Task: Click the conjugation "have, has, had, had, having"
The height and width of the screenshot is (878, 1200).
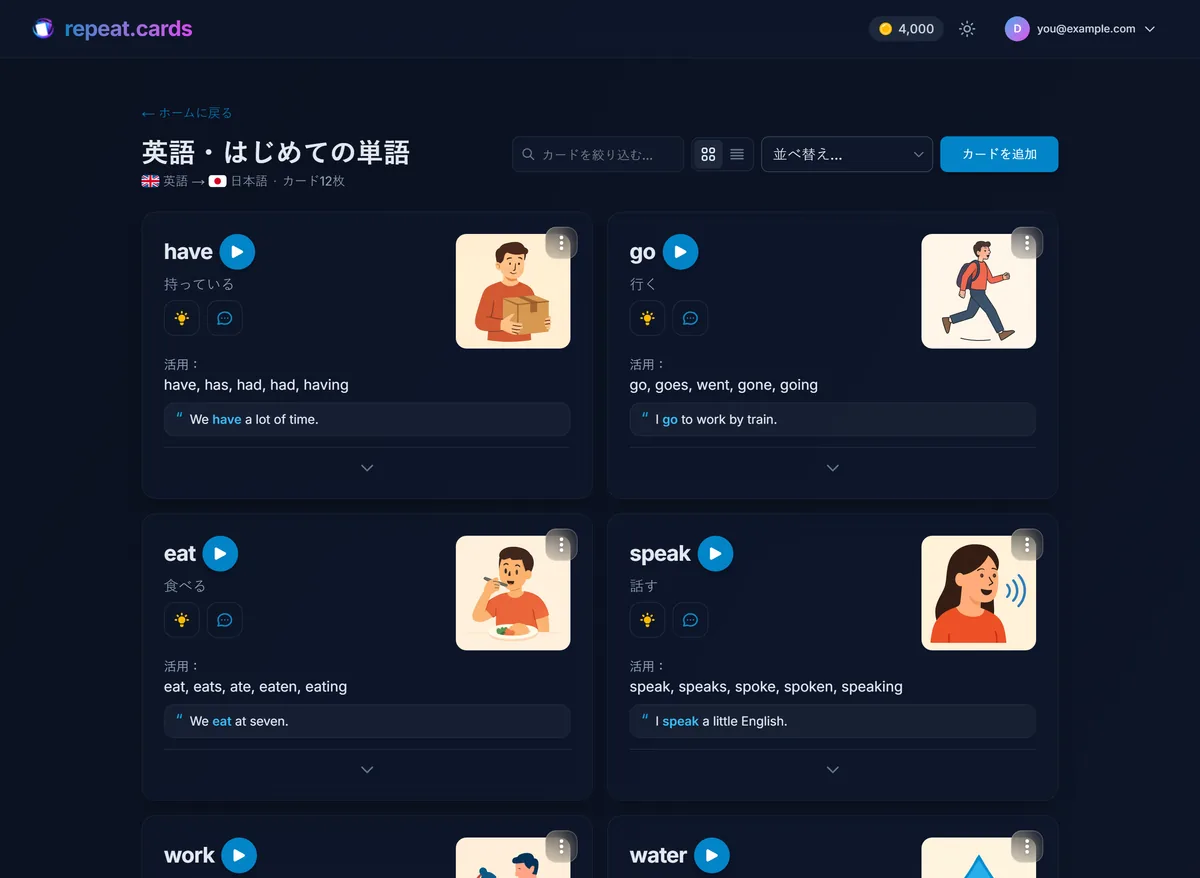Action: tap(256, 385)
